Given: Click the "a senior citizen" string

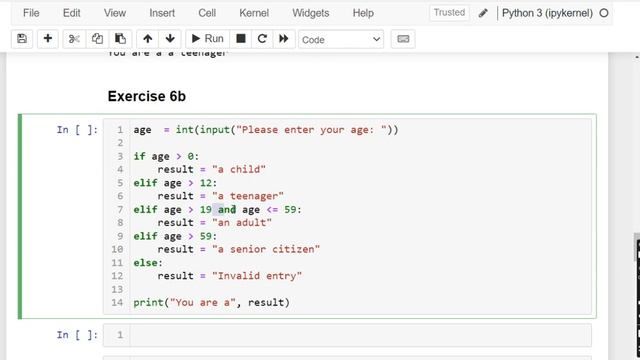Looking at the screenshot, I should click(266, 249).
